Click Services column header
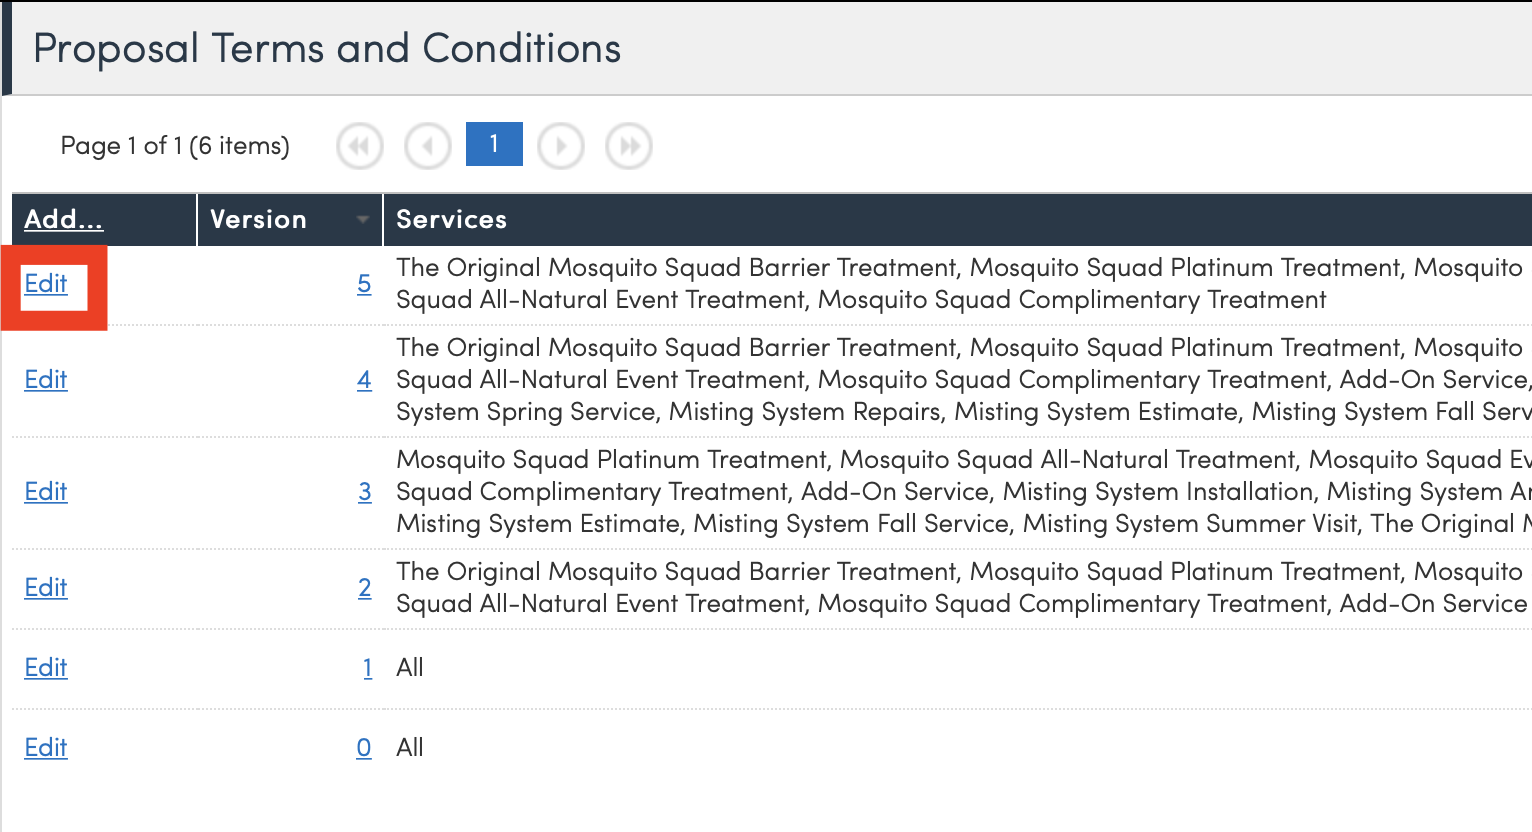 pyautogui.click(x=451, y=220)
